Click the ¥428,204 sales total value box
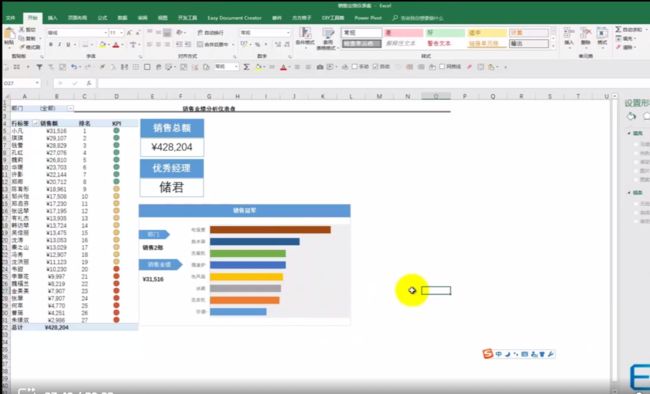This screenshot has height=394, width=650. coord(172,147)
